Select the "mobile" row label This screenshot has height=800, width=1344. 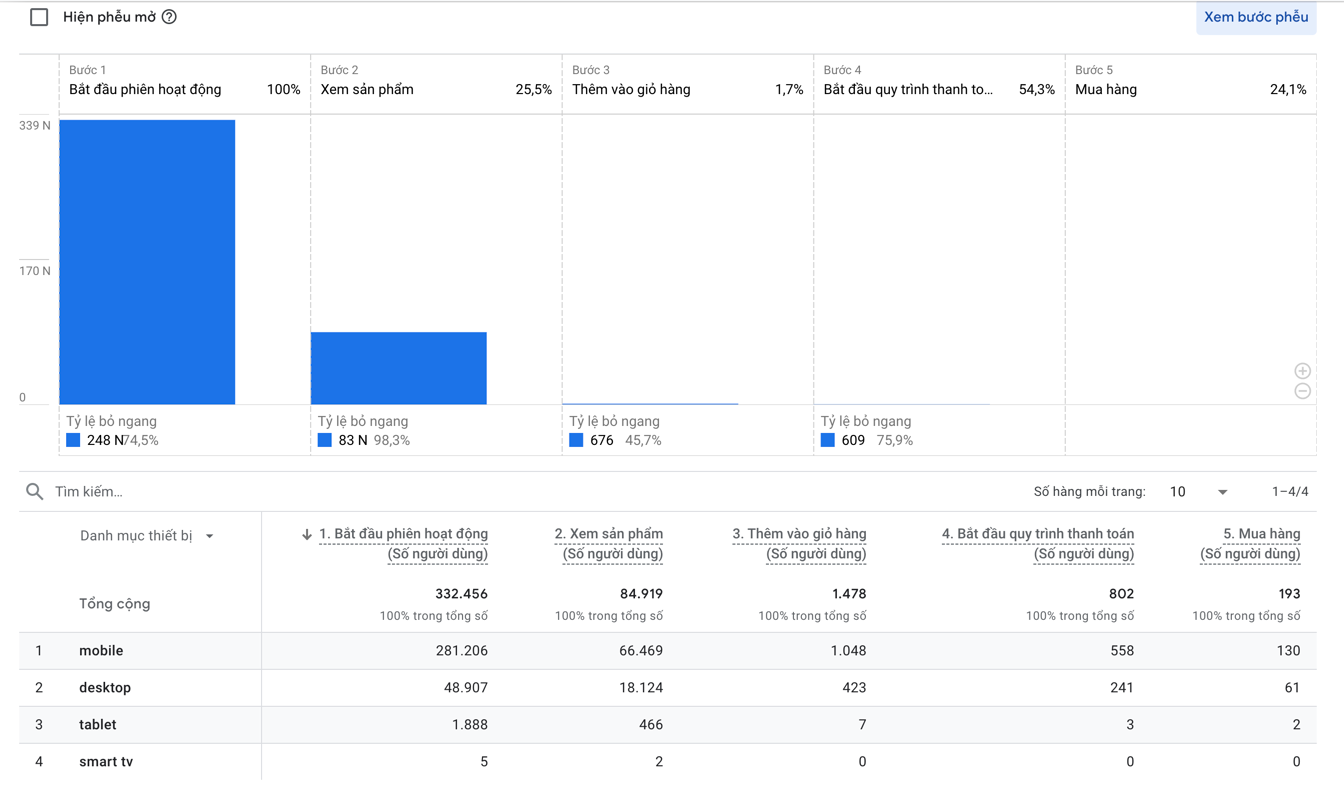[101, 651]
